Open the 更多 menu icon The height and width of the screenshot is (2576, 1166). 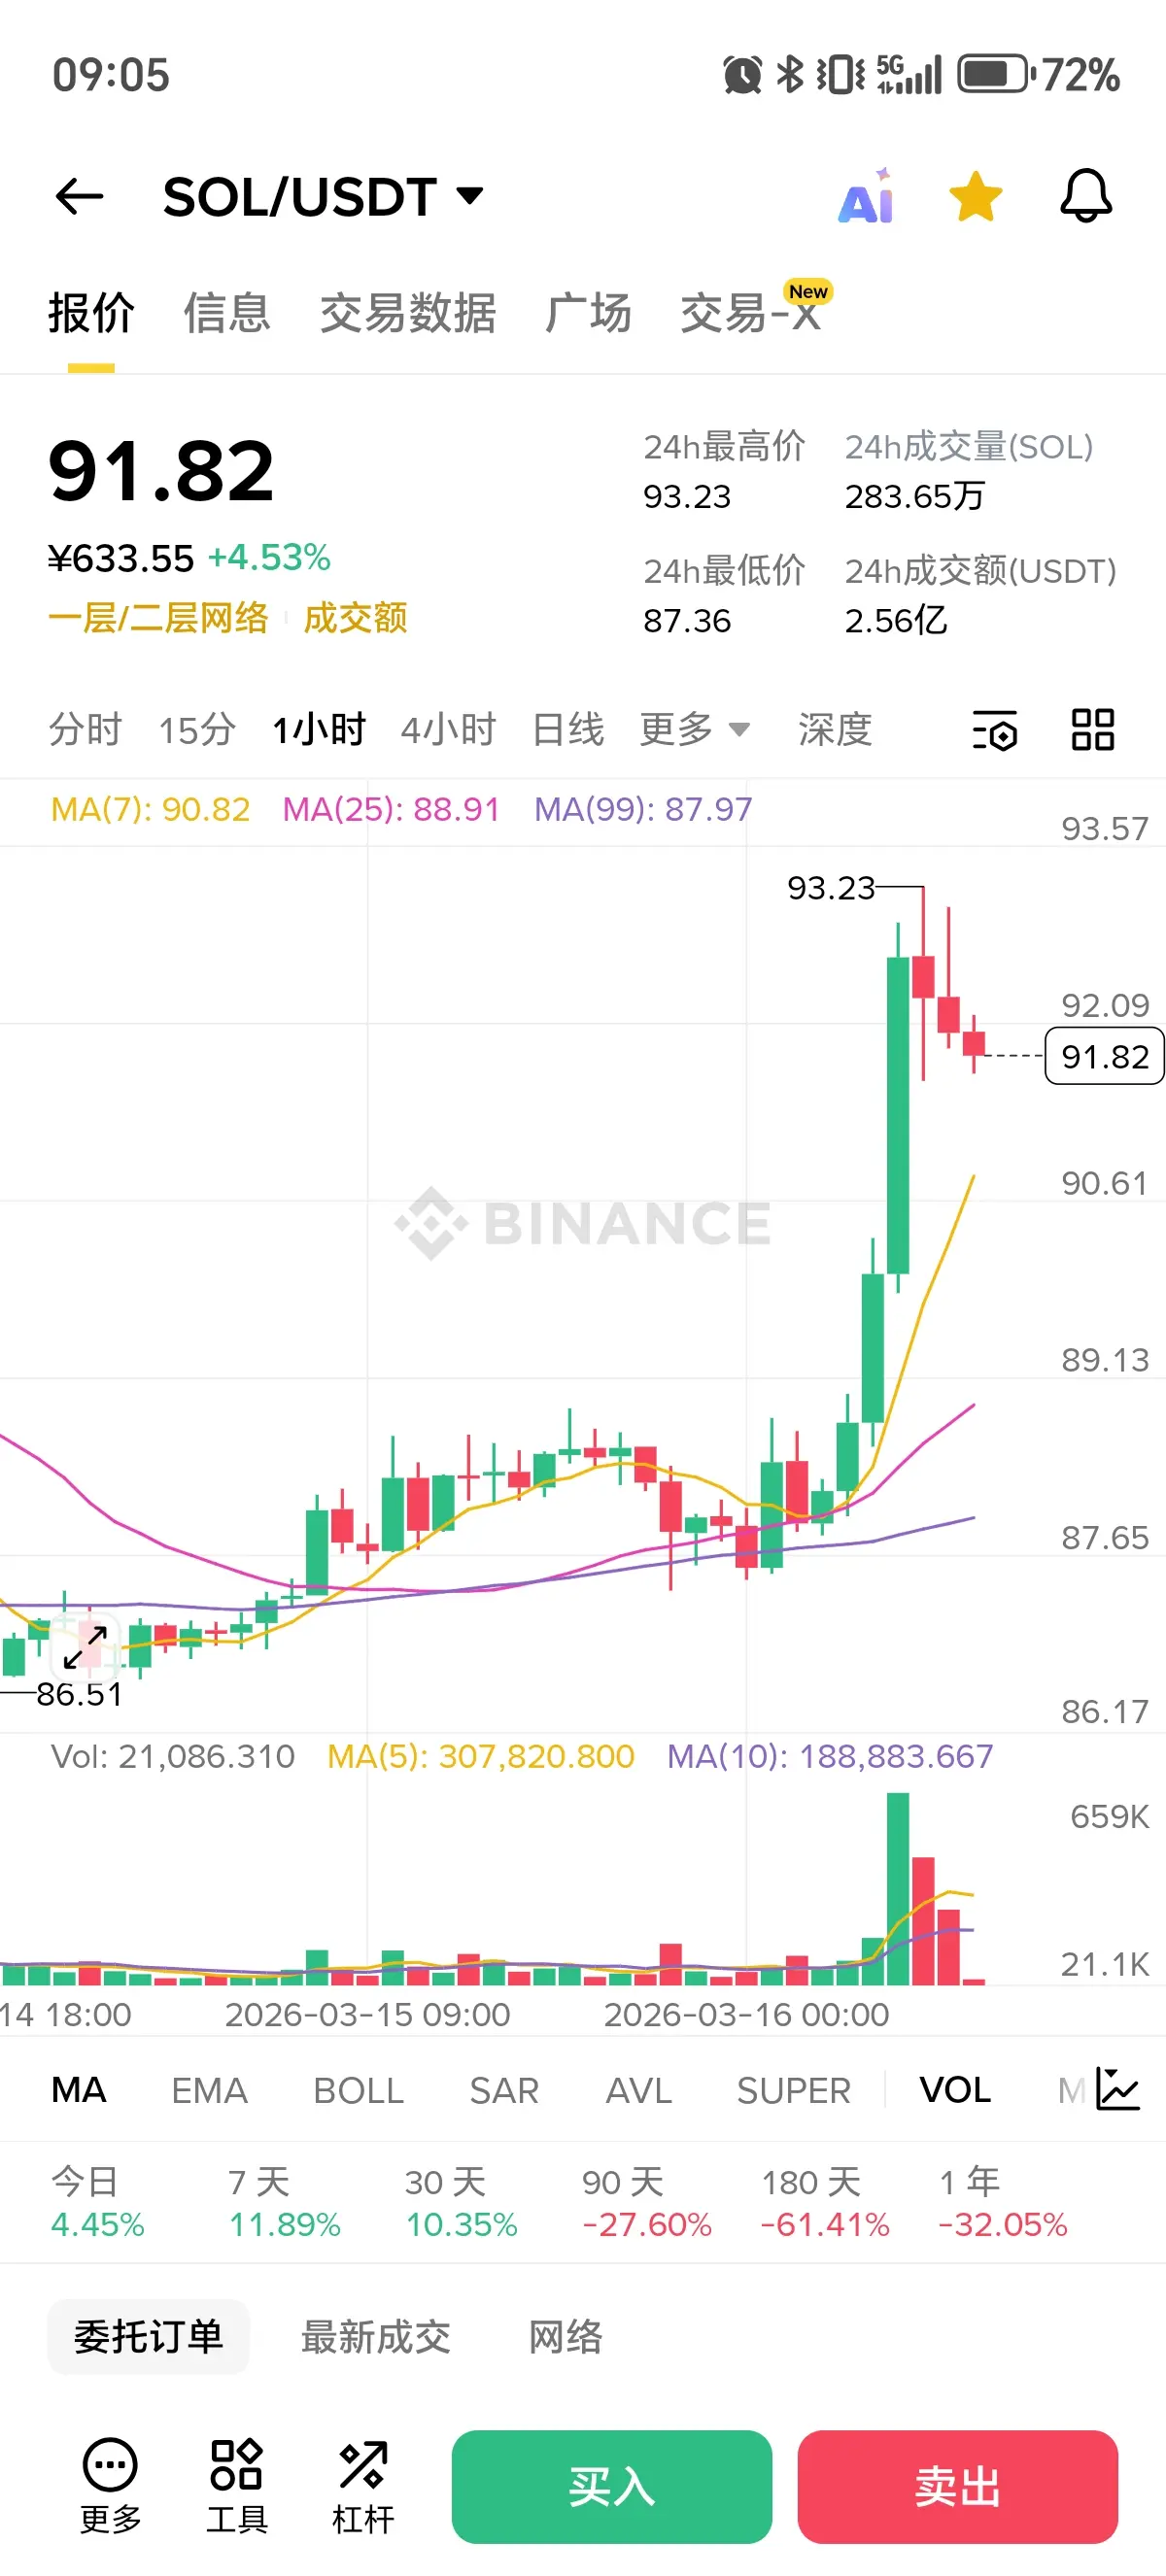pos(110,2486)
